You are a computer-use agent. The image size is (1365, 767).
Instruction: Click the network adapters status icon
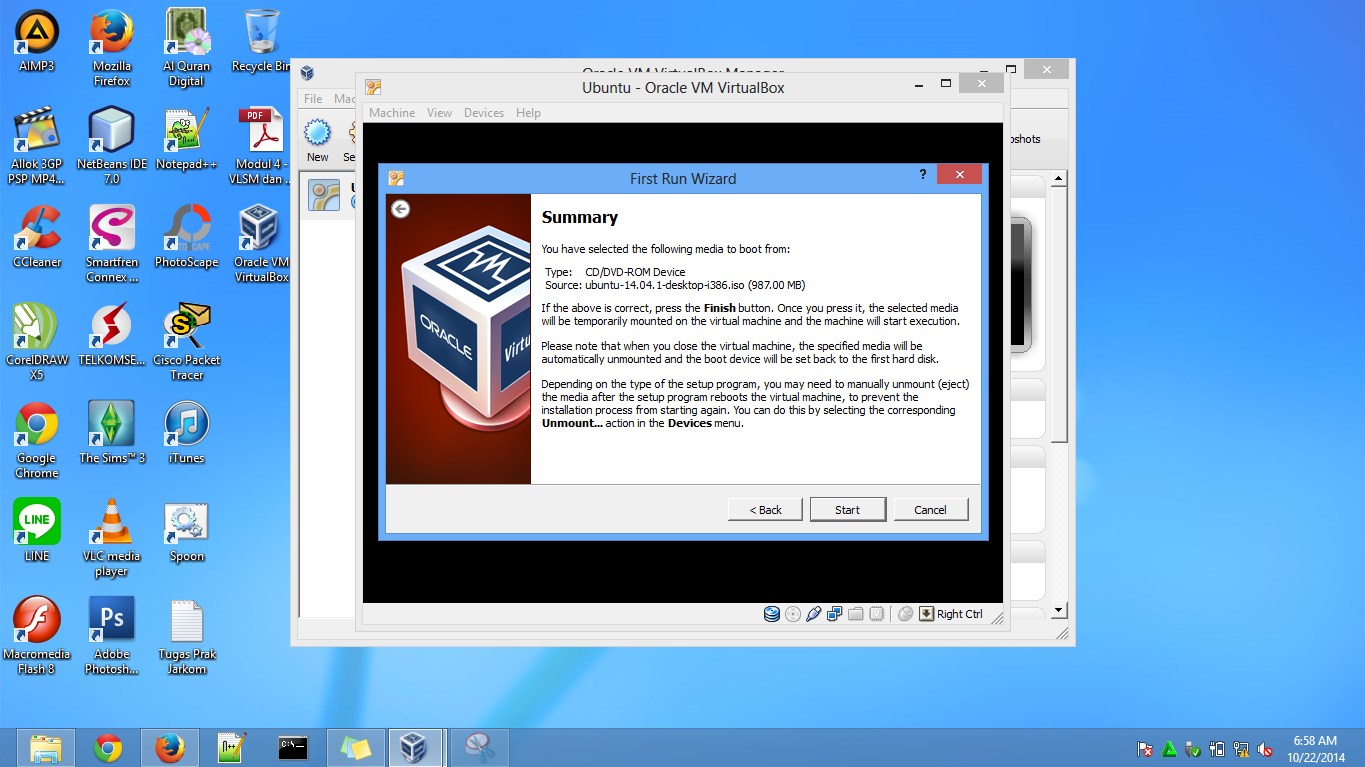(835, 614)
